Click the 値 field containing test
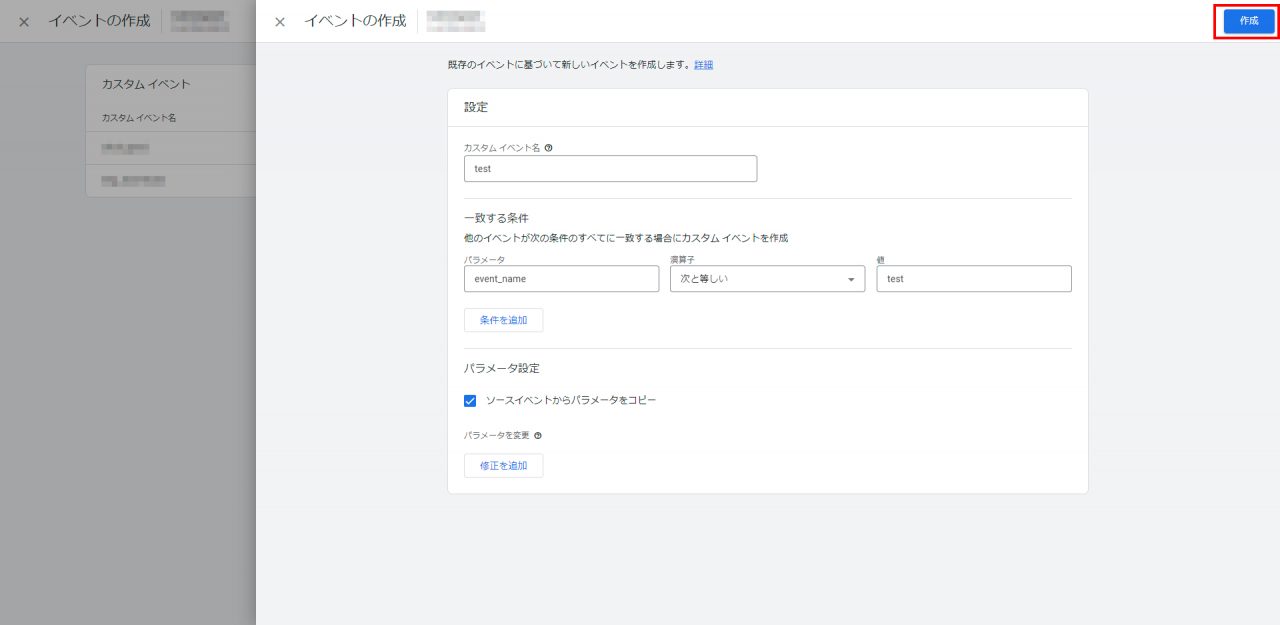 [x=974, y=279]
